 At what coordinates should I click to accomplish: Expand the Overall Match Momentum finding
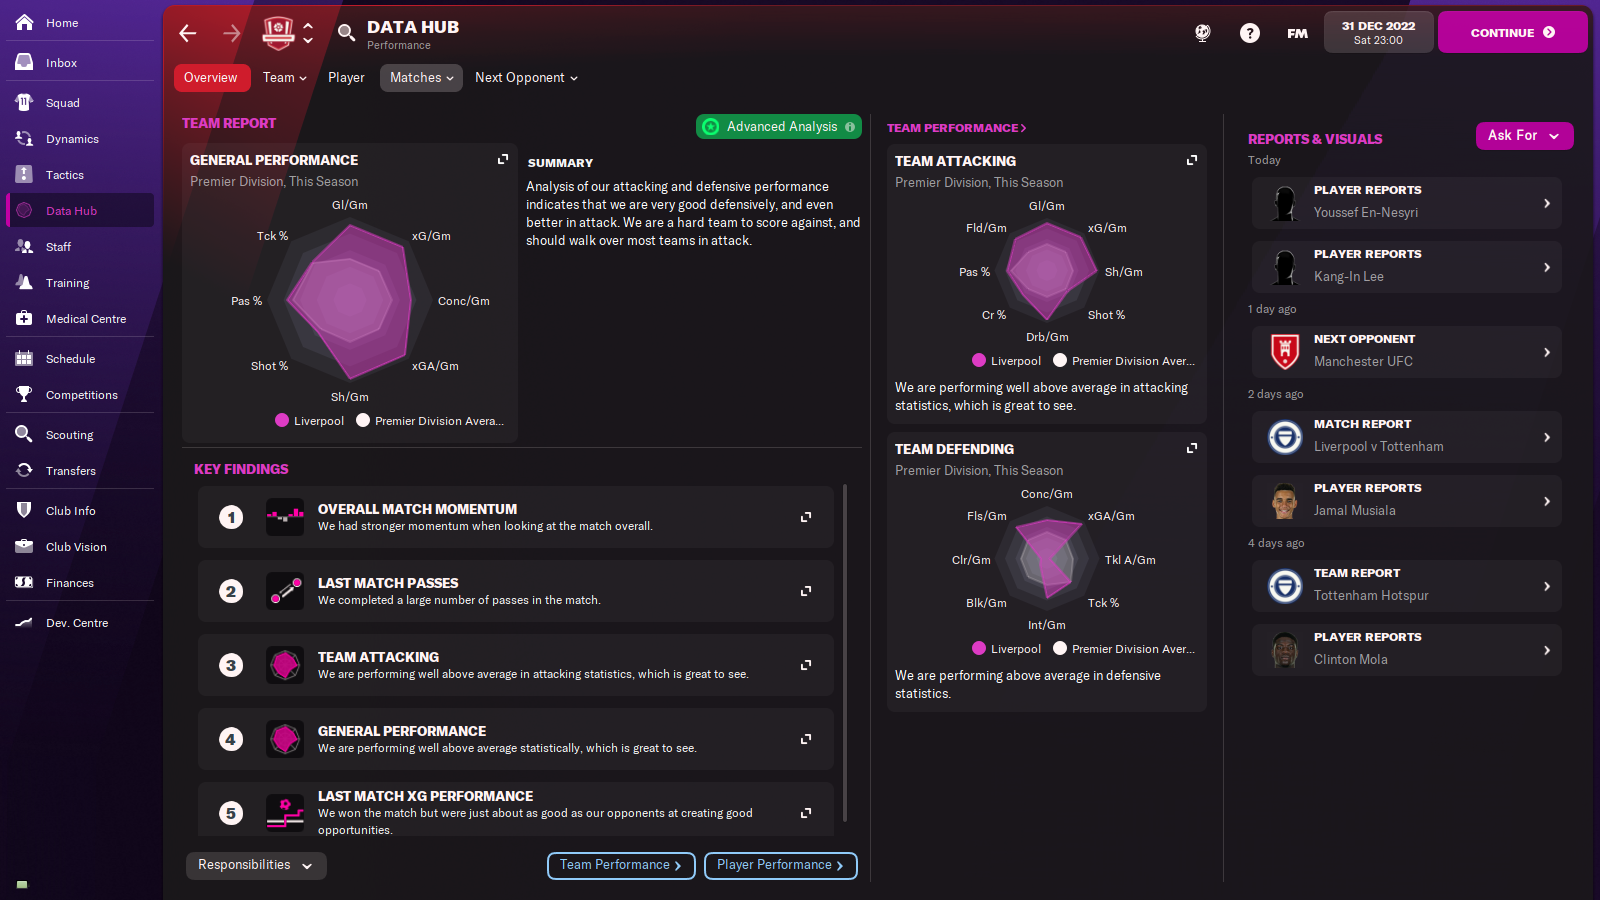point(805,517)
